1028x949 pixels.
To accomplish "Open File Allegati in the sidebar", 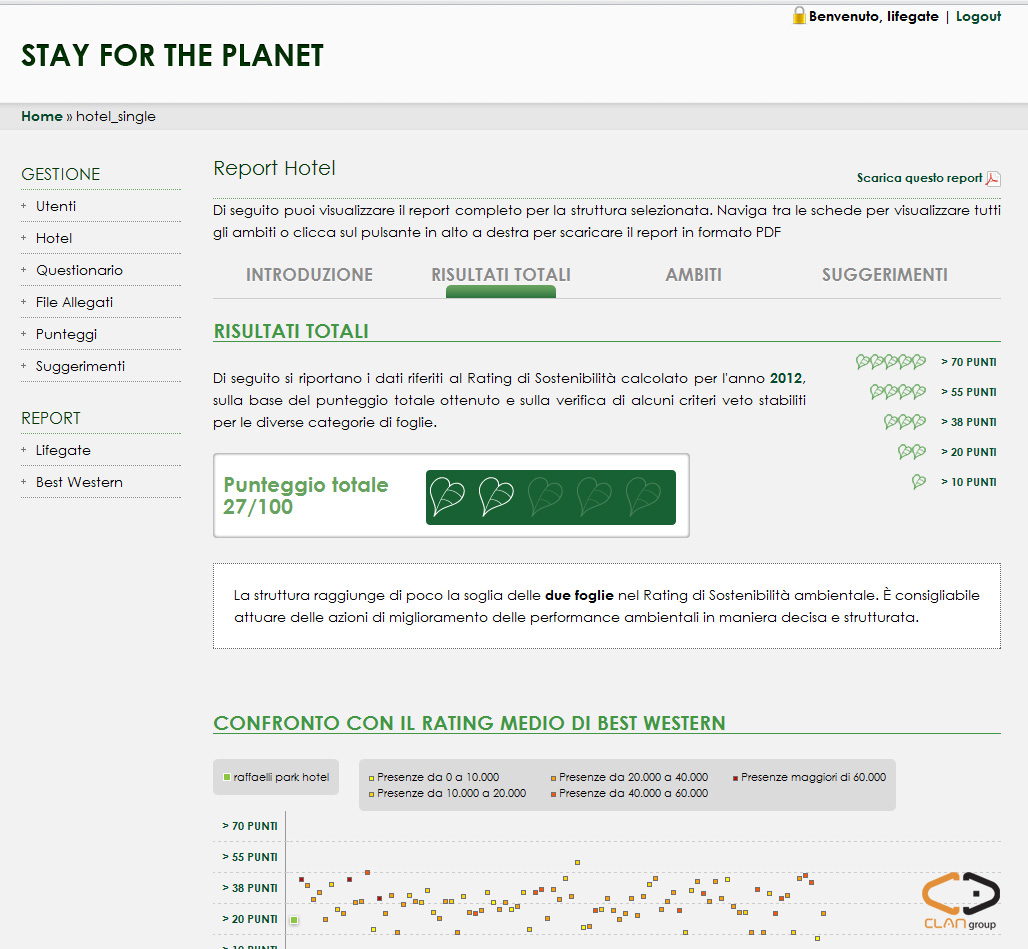I will coord(74,302).
